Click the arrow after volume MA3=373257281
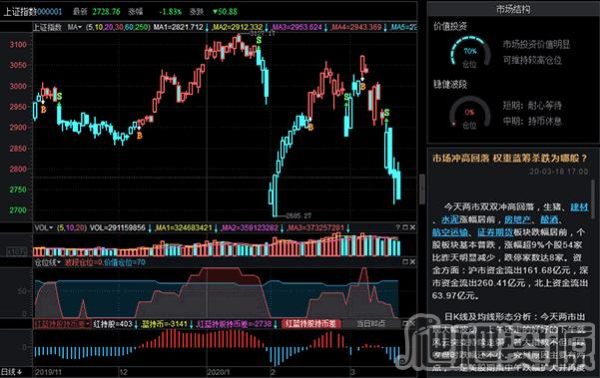 [x=348, y=228]
